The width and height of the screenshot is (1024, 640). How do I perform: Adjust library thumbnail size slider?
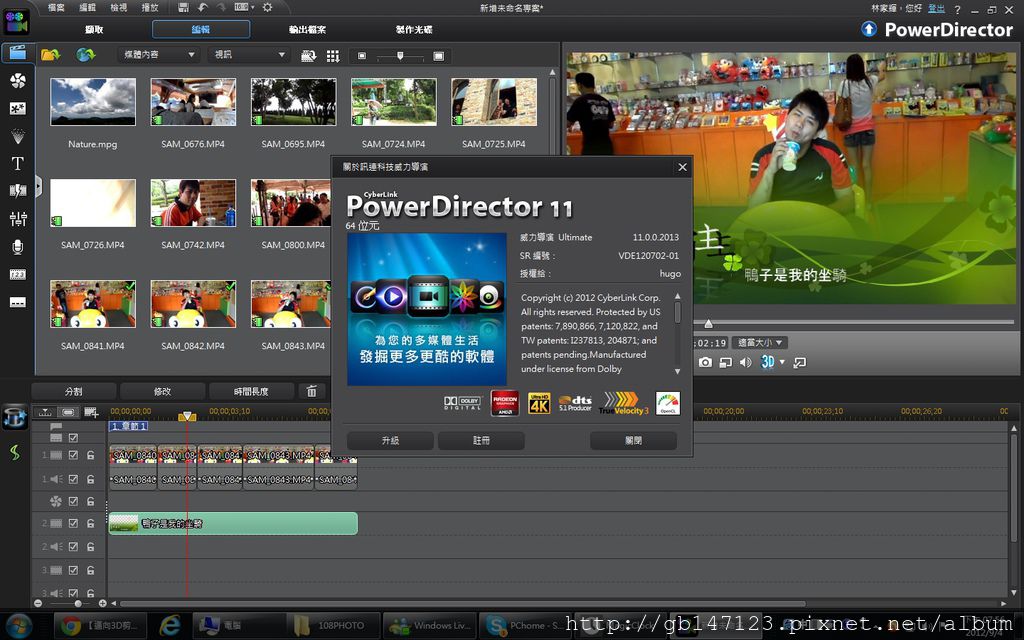click(x=400, y=56)
